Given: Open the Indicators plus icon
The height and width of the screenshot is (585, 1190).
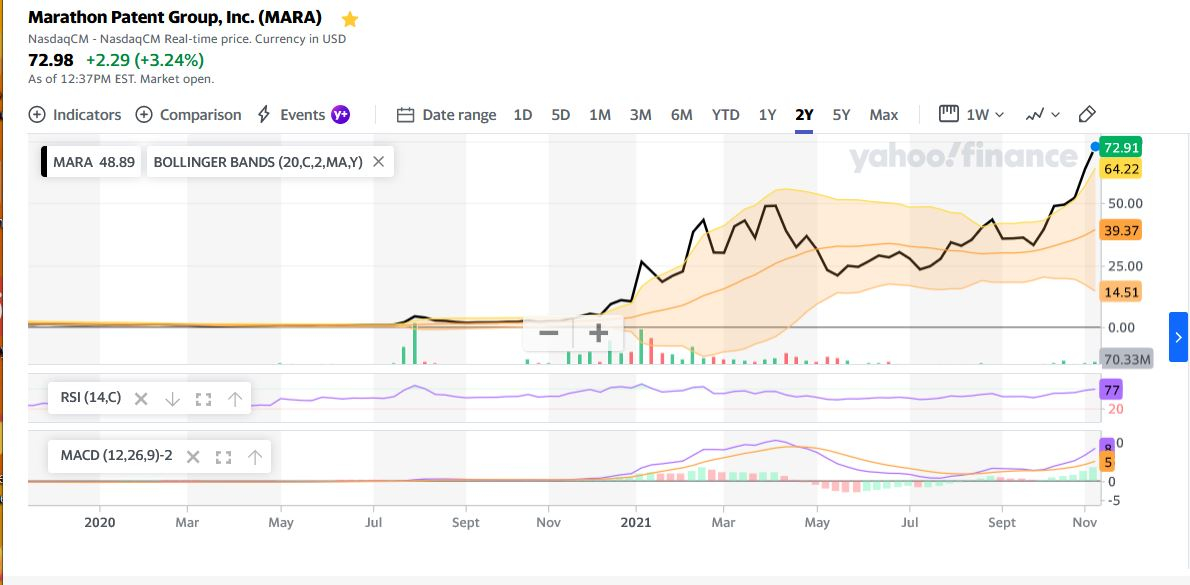Looking at the screenshot, I should 36,115.
